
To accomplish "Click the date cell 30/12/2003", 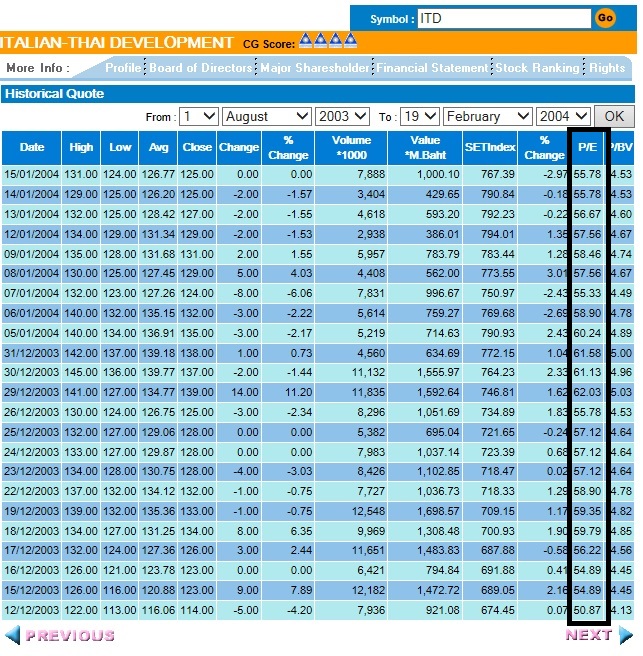I will (x=31, y=372).
